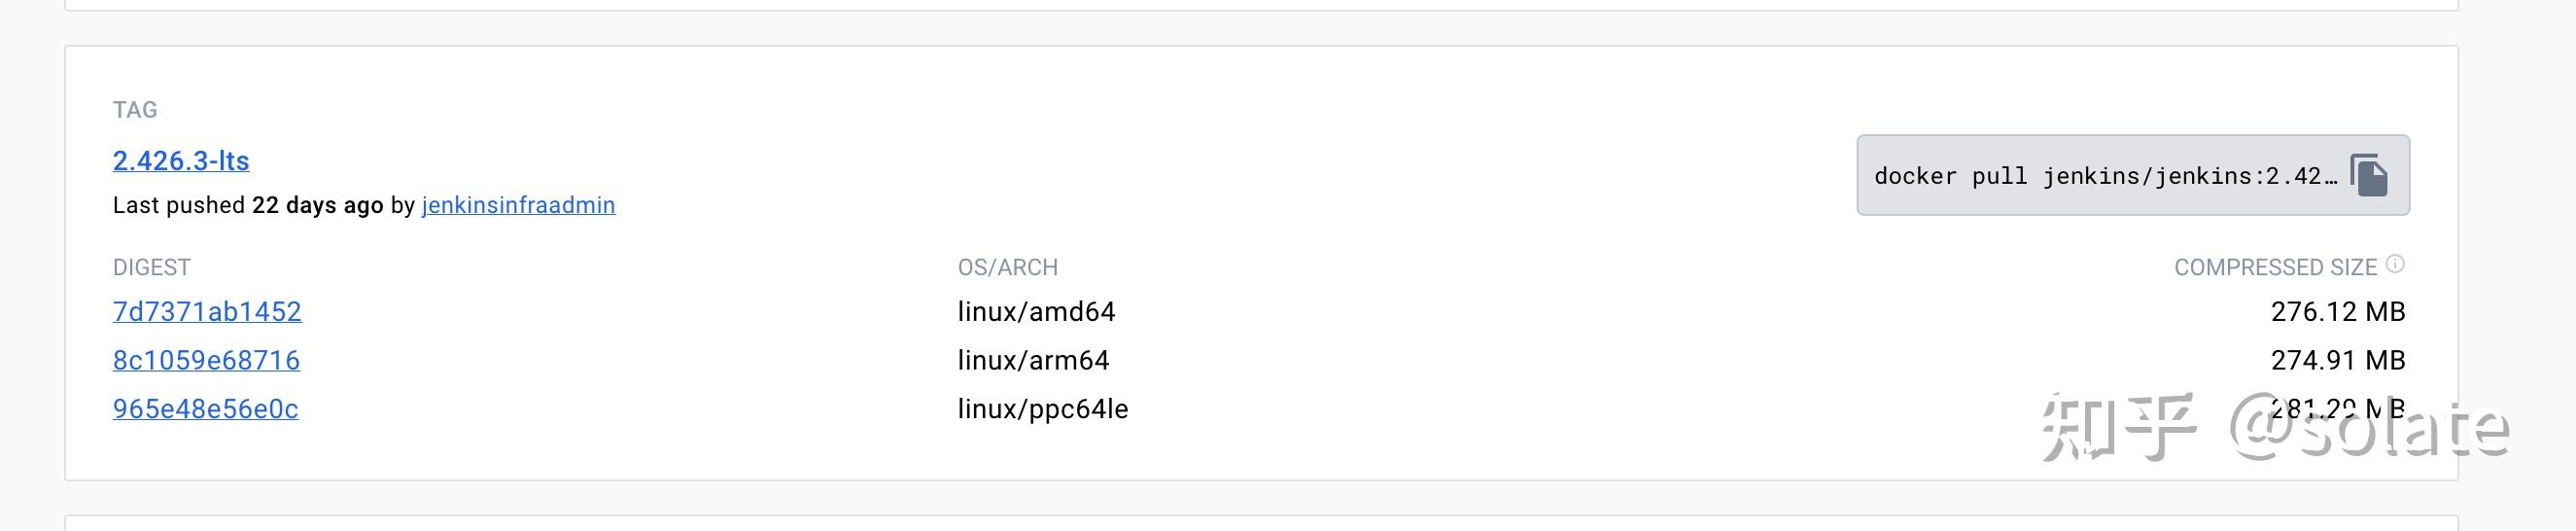This screenshot has width=2576, height=531.
Task: Click the DIGEST column header
Action: click(x=151, y=268)
